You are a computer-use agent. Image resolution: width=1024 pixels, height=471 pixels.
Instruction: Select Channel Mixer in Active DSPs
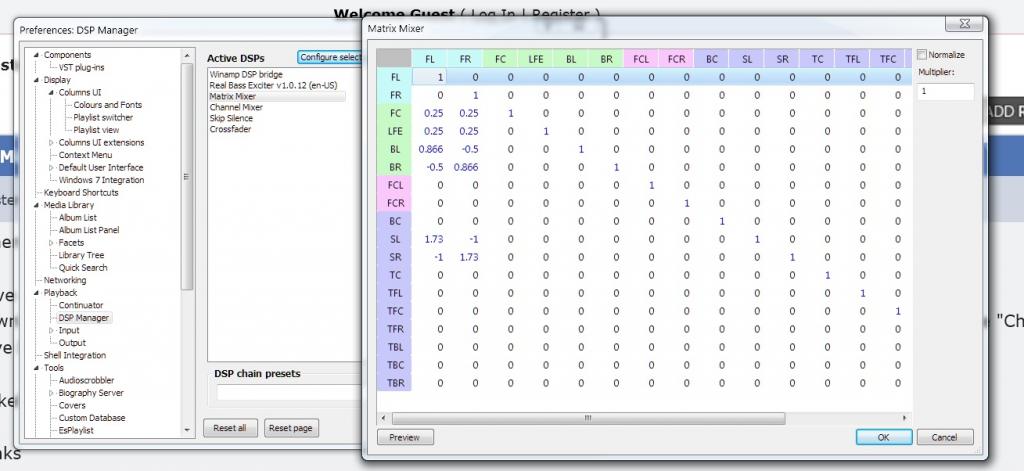(237, 107)
